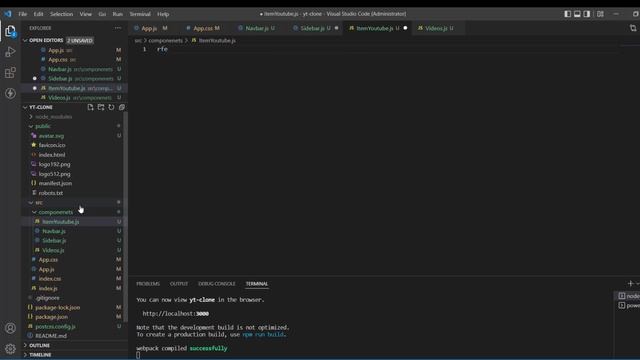The height and width of the screenshot is (360, 640).
Task: Click line 1 of the code editor
Action: point(162,49)
